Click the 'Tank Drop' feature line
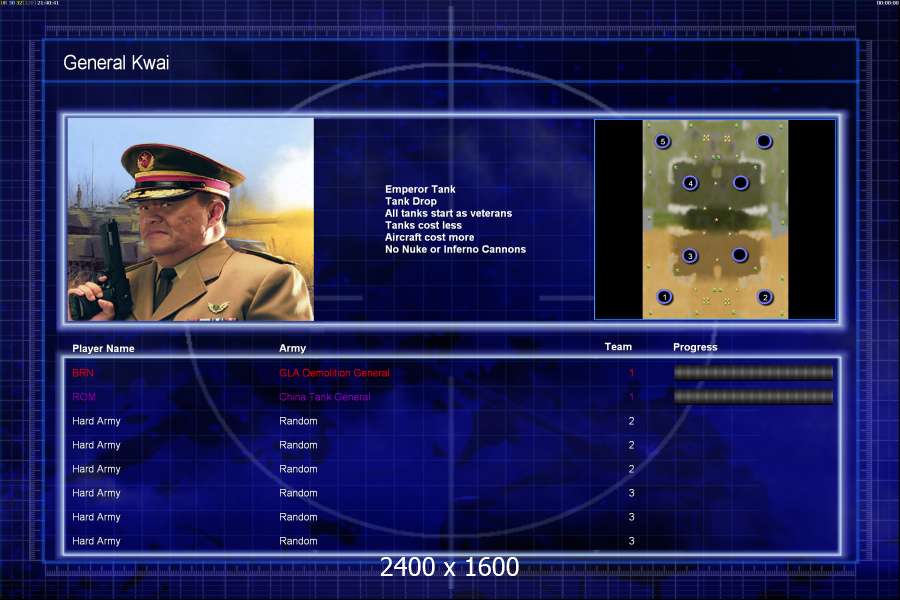Viewport: 900px width, 600px height. [411, 202]
